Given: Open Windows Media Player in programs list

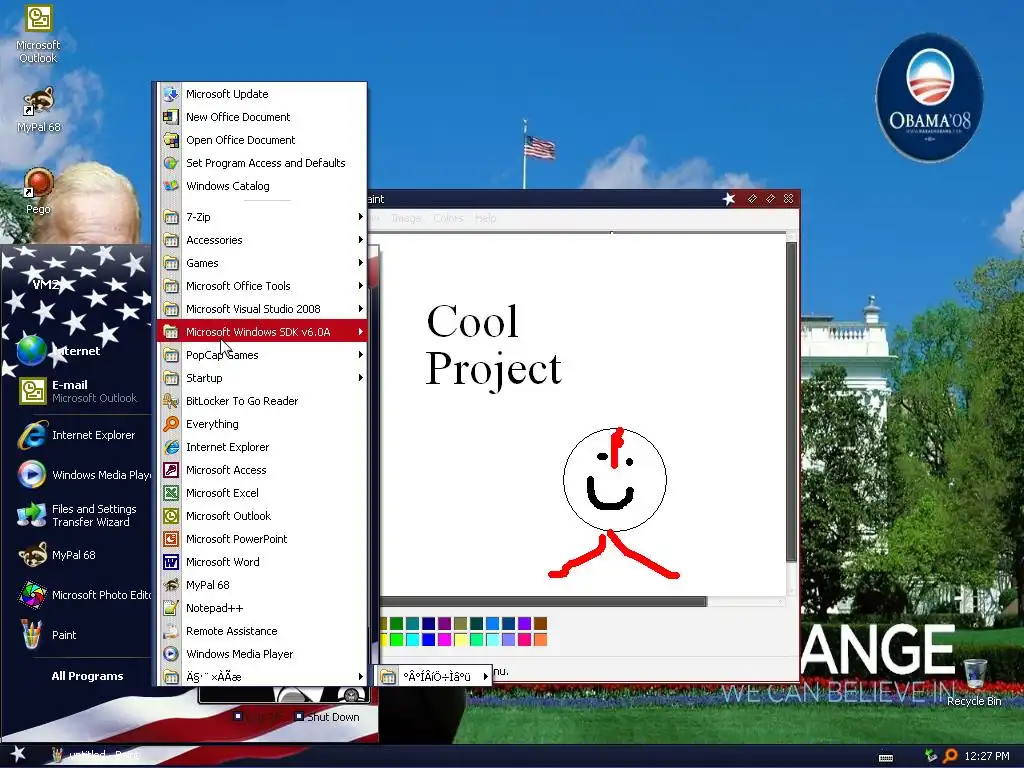Looking at the screenshot, I should pos(261,654).
